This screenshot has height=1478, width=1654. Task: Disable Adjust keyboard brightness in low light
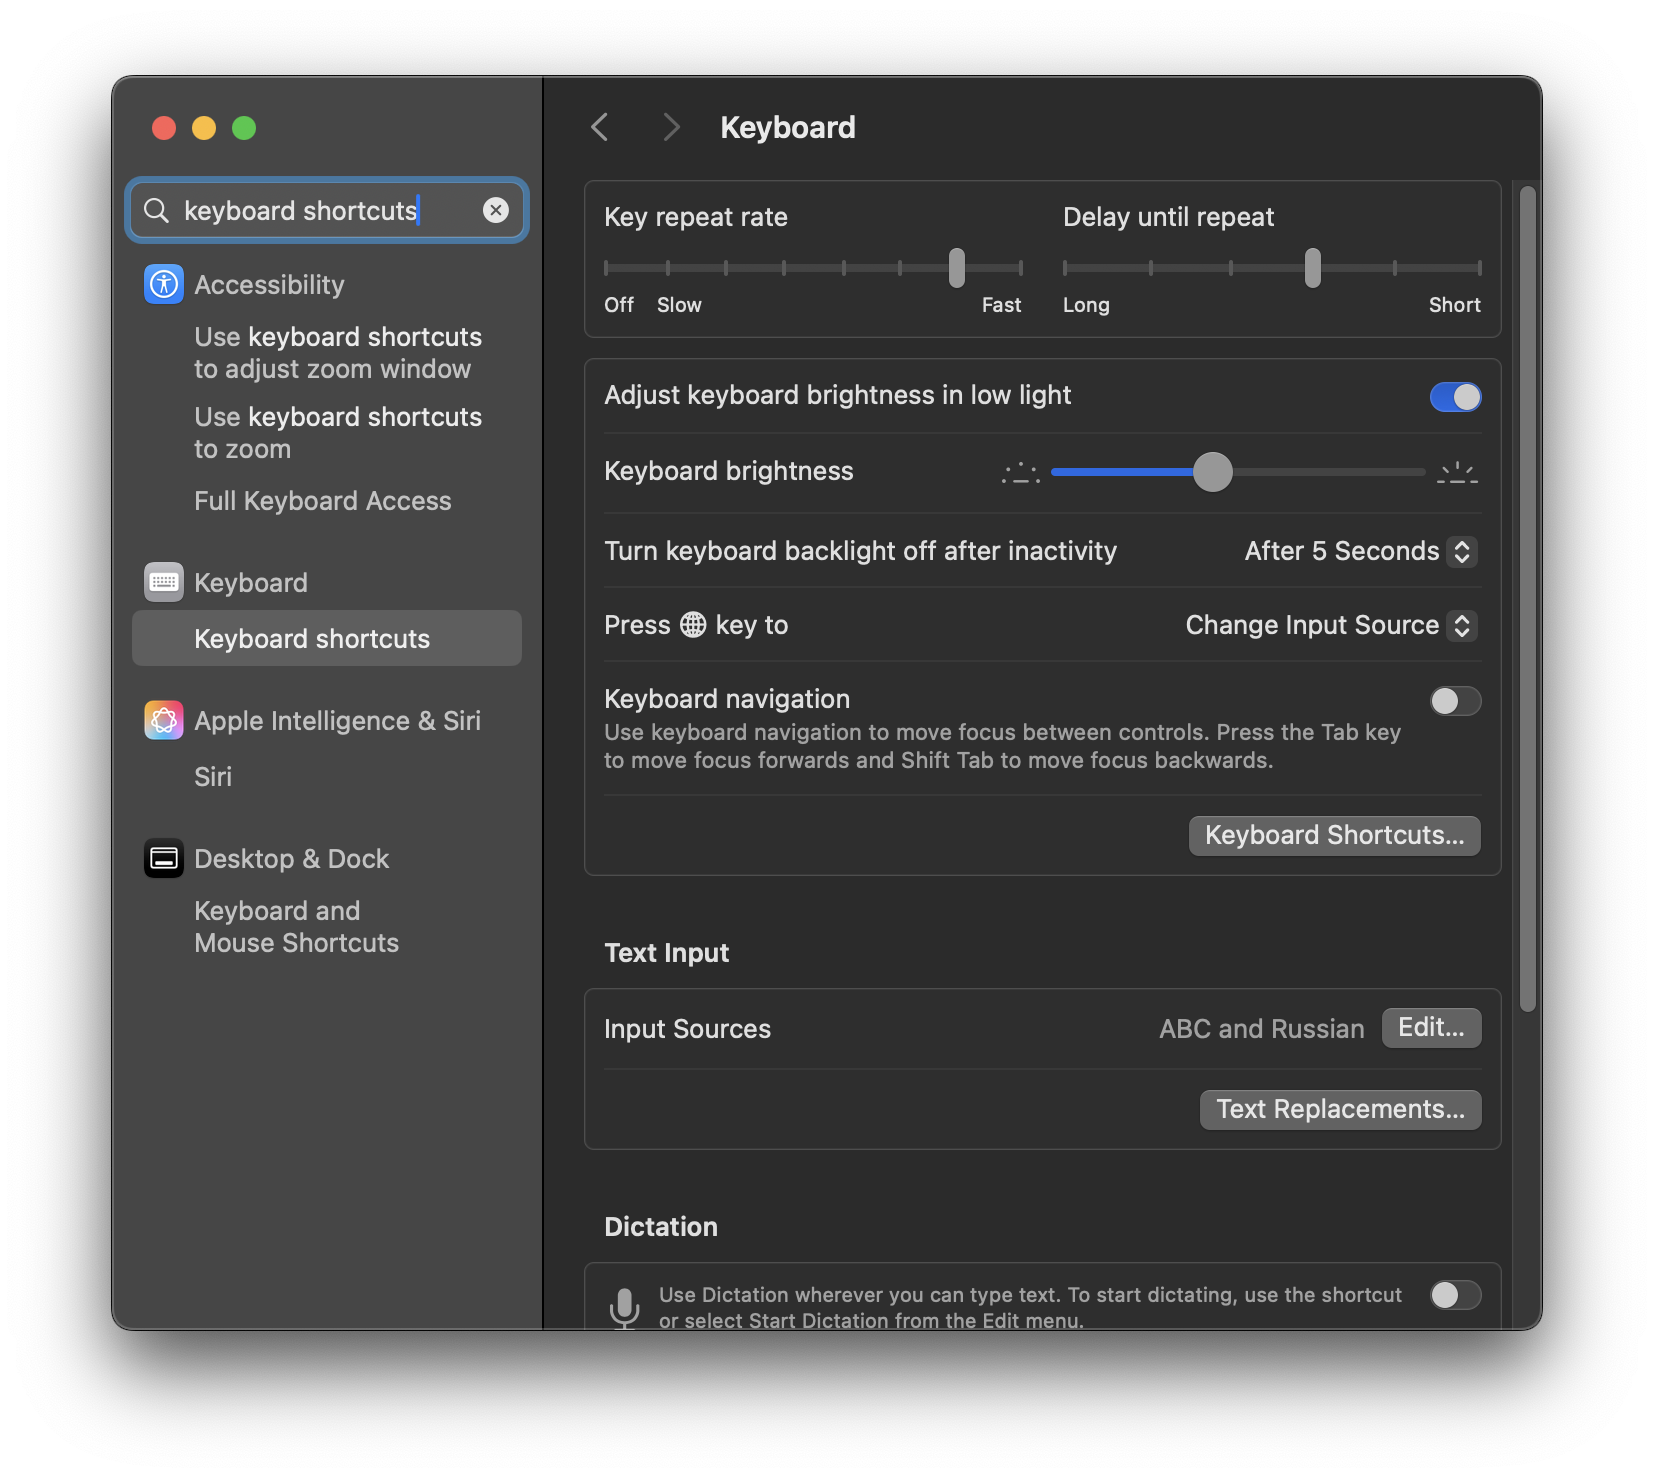tap(1456, 397)
